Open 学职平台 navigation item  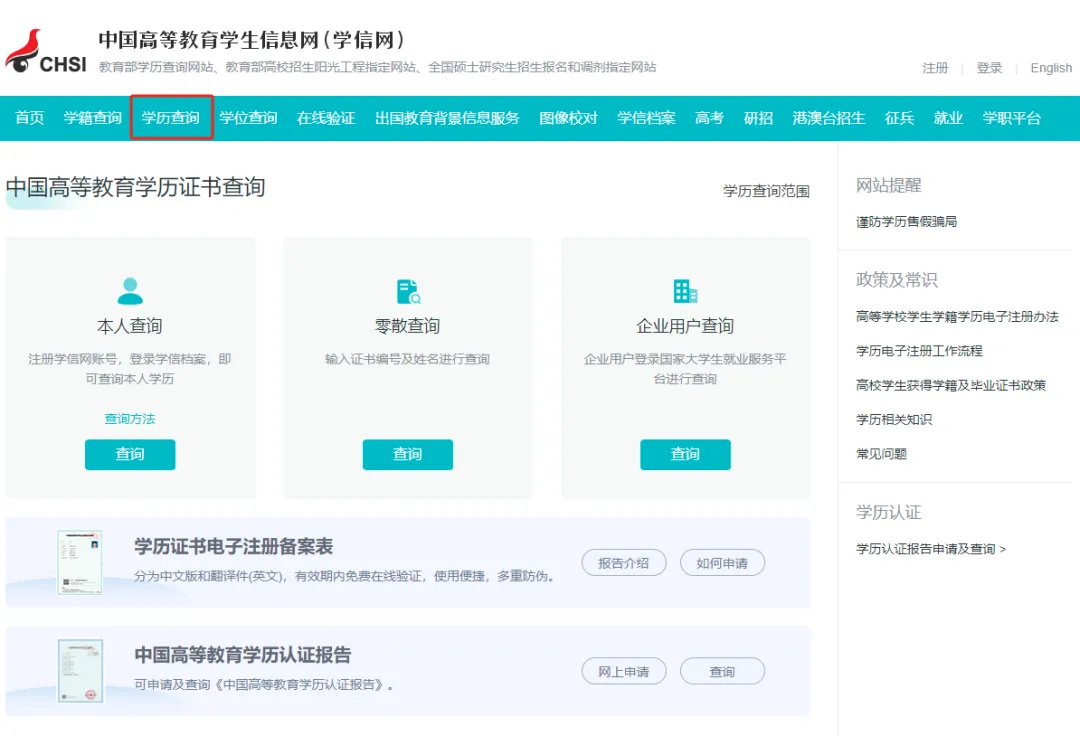point(1012,118)
